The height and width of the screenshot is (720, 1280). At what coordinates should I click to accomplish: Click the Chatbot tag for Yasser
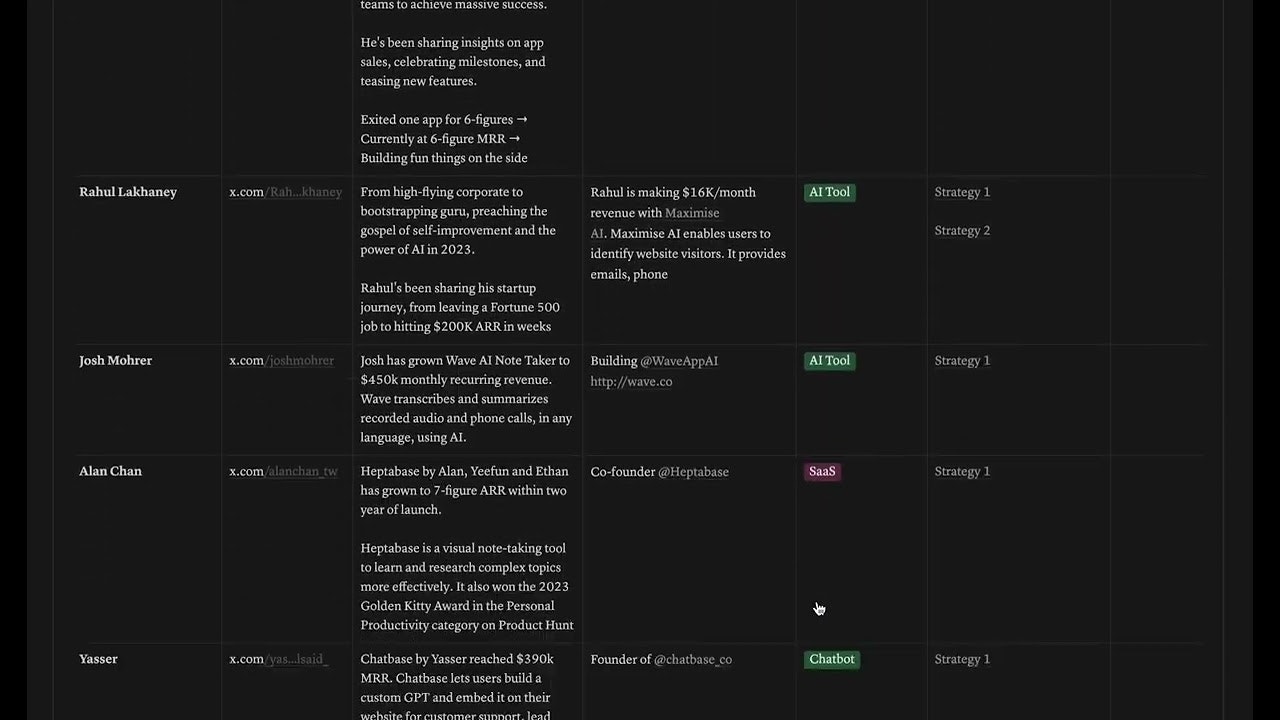pos(832,659)
